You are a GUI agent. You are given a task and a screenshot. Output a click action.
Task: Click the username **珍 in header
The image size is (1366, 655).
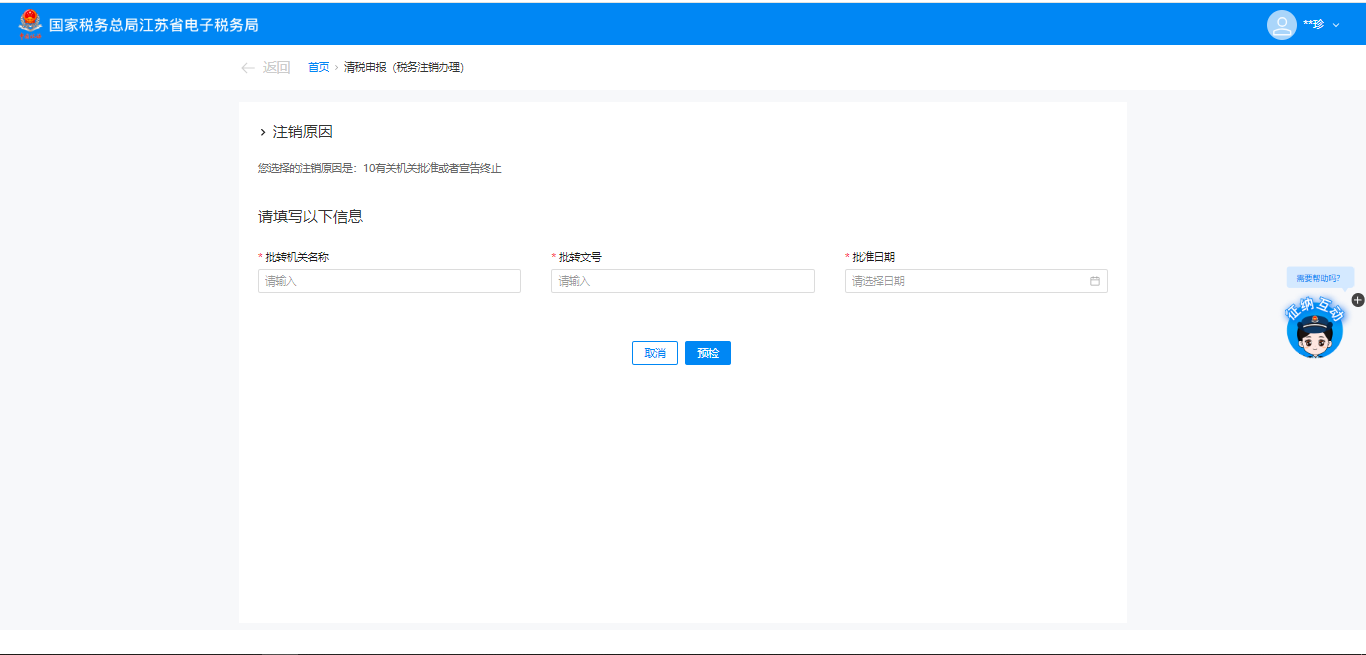pos(1313,24)
